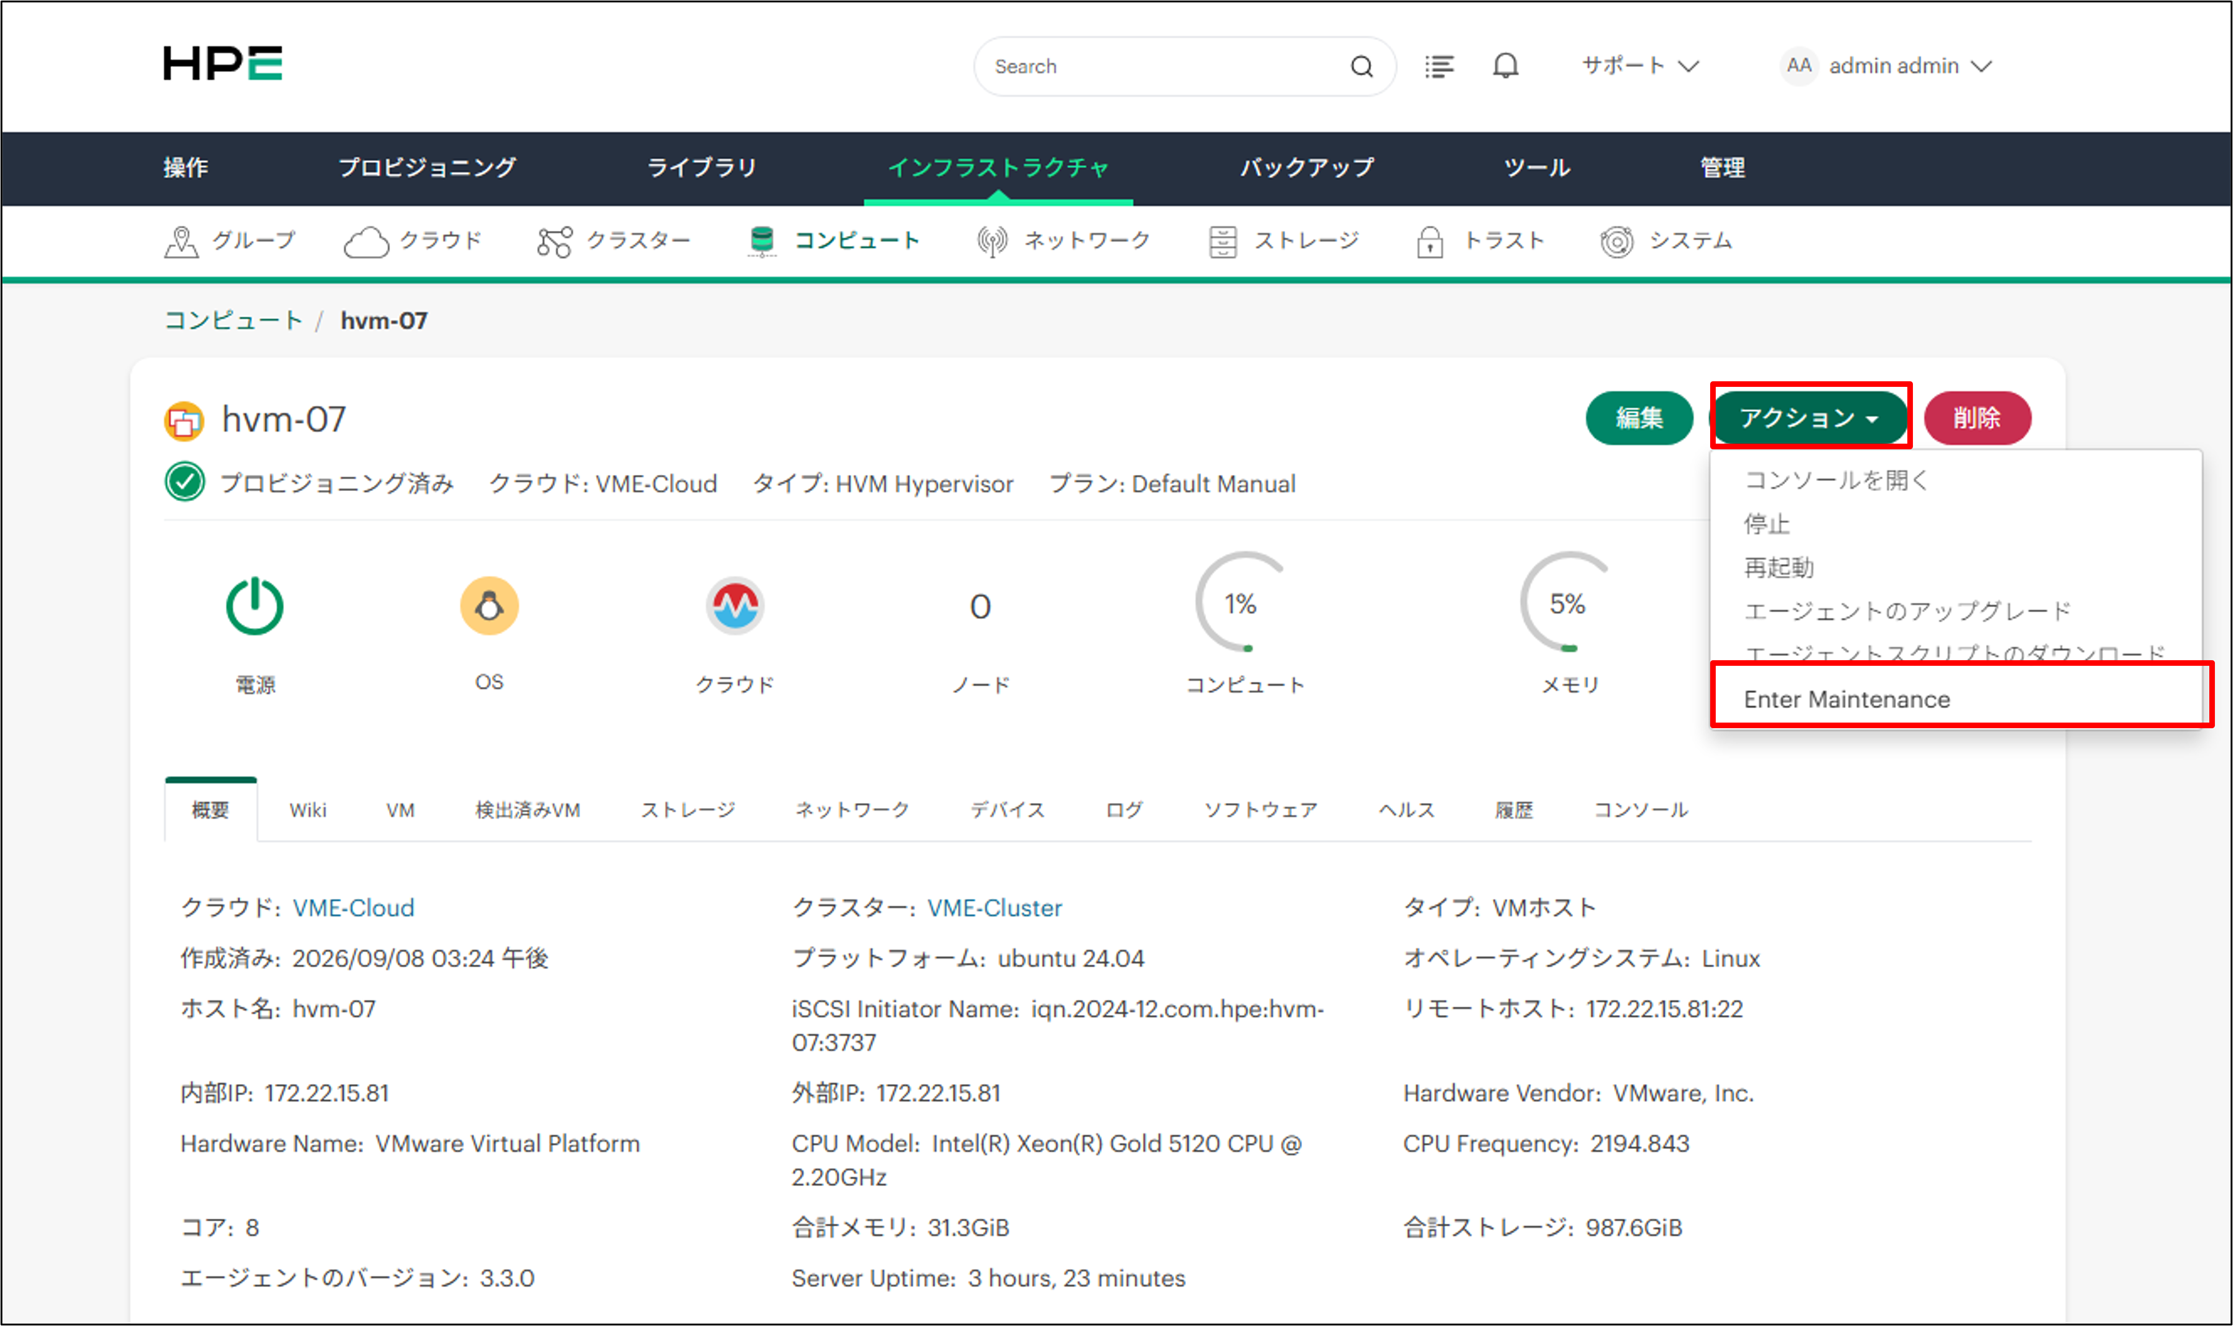
Task: Click the クラウド heartbeat status icon
Action: click(735, 605)
